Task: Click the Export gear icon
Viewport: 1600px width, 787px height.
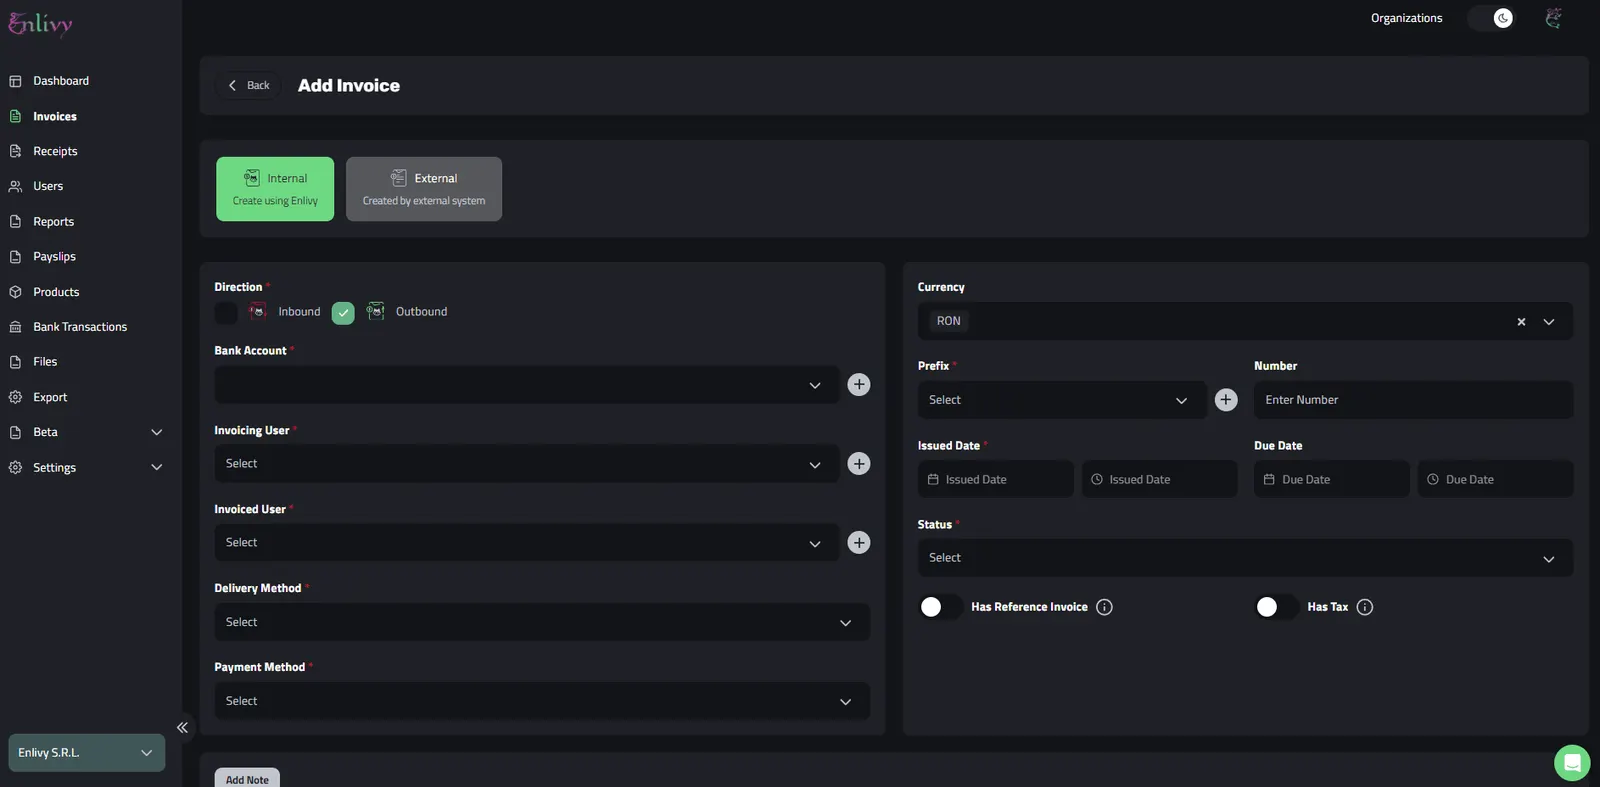Action: point(15,397)
